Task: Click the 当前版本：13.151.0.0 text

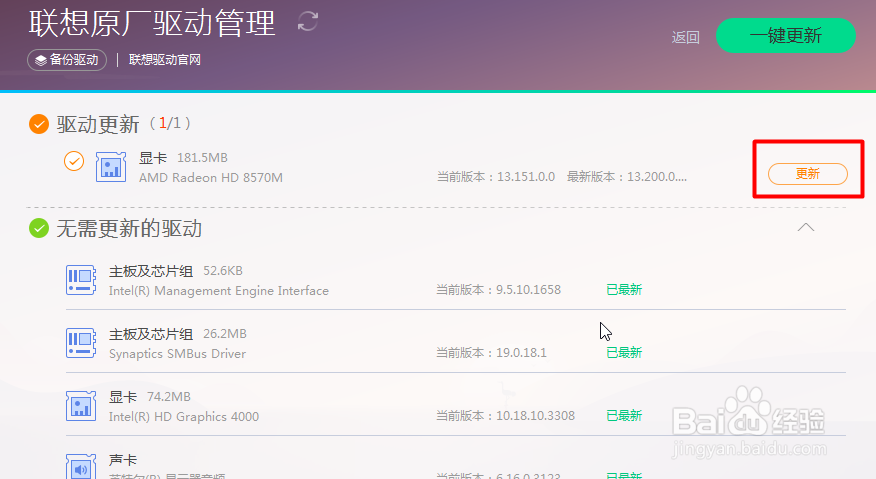Action: [x=496, y=177]
